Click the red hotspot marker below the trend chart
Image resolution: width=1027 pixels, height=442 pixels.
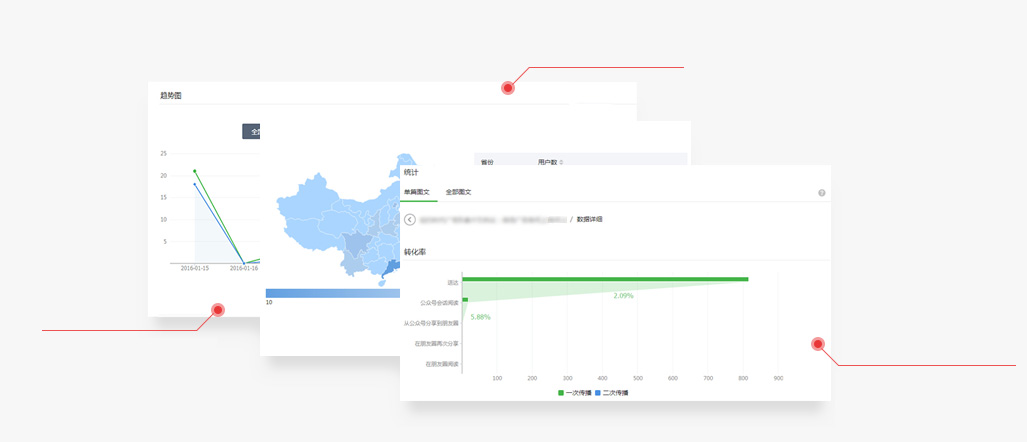tap(218, 310)
